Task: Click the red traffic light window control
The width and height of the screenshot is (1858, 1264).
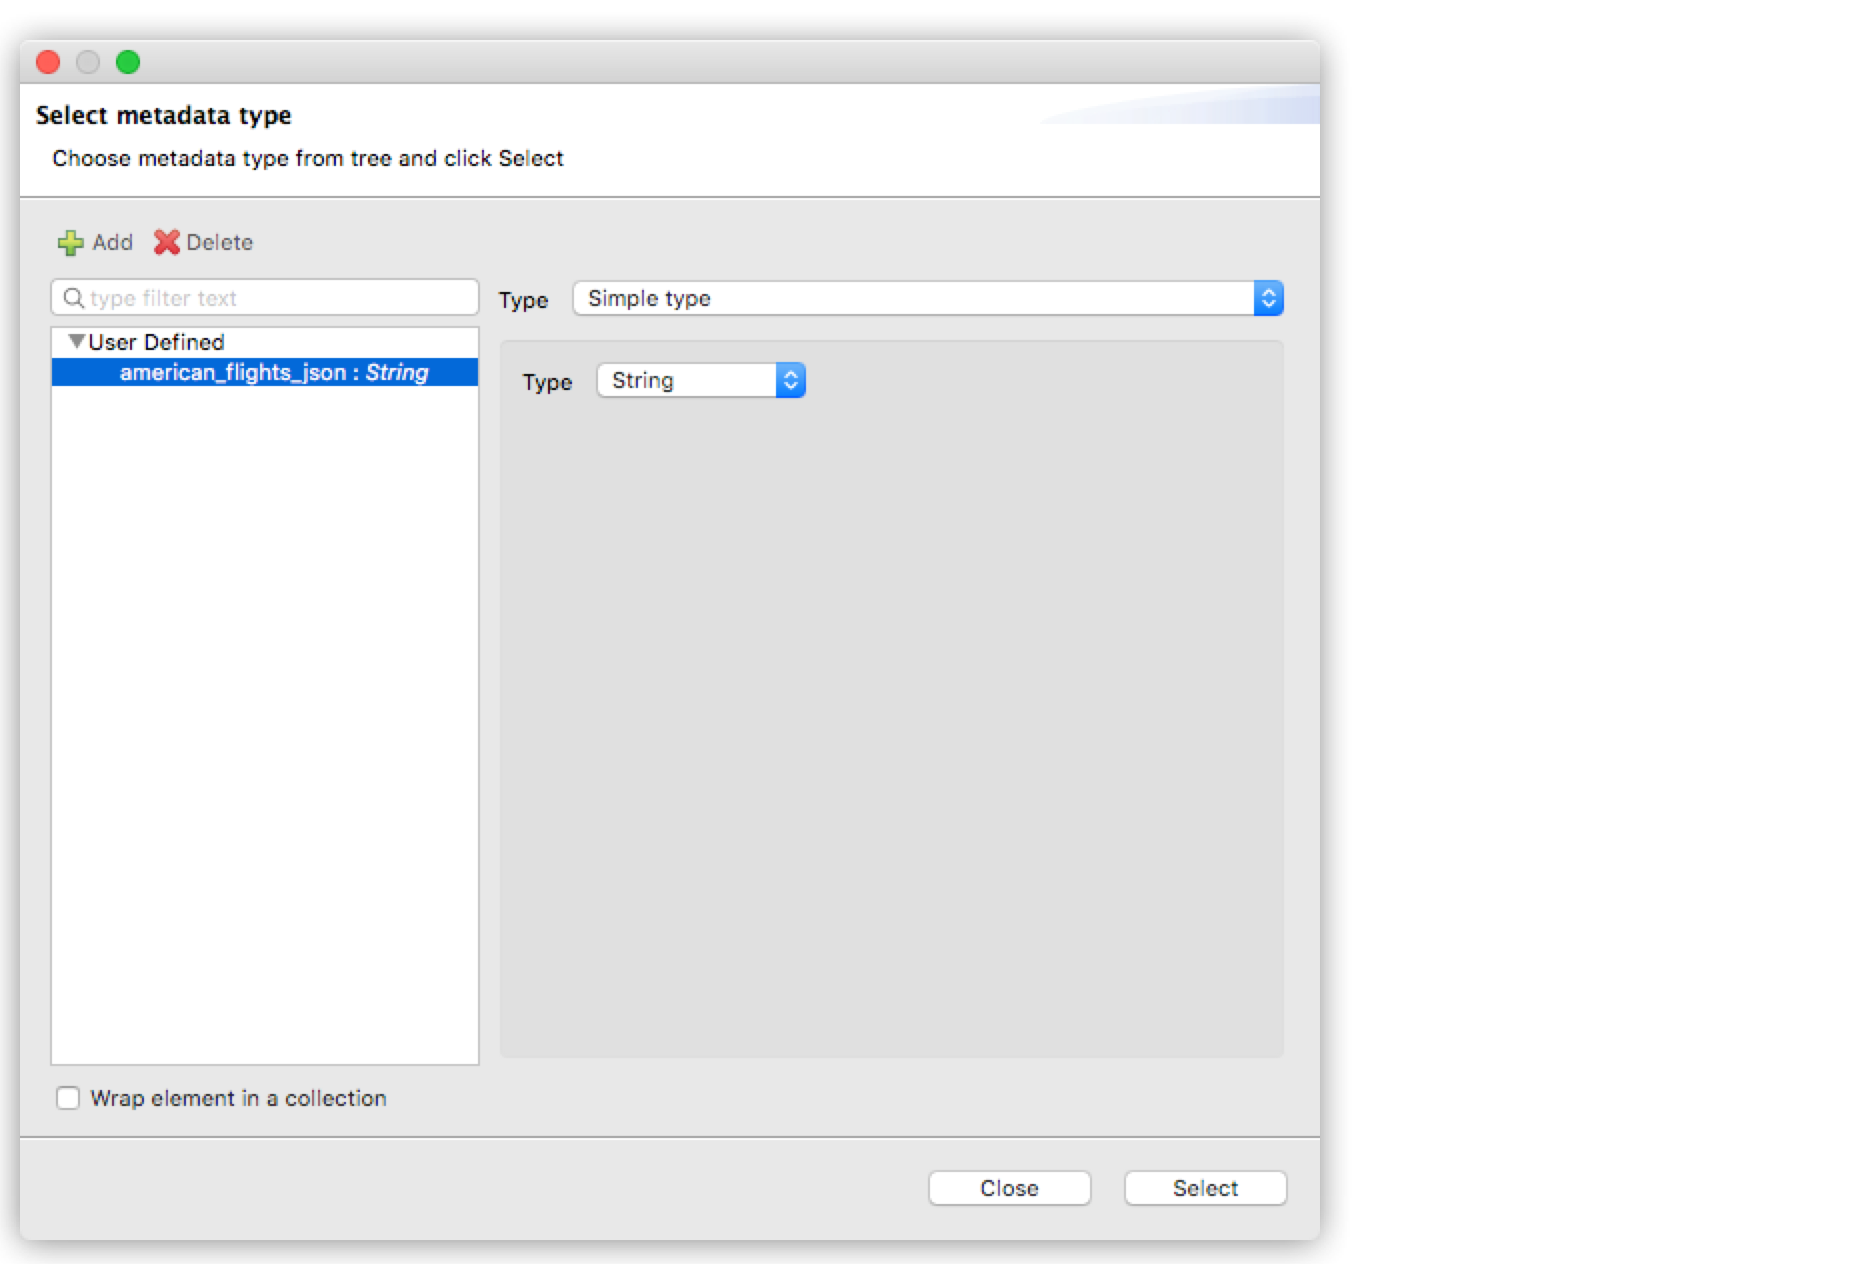Action: tap(48, 62)
